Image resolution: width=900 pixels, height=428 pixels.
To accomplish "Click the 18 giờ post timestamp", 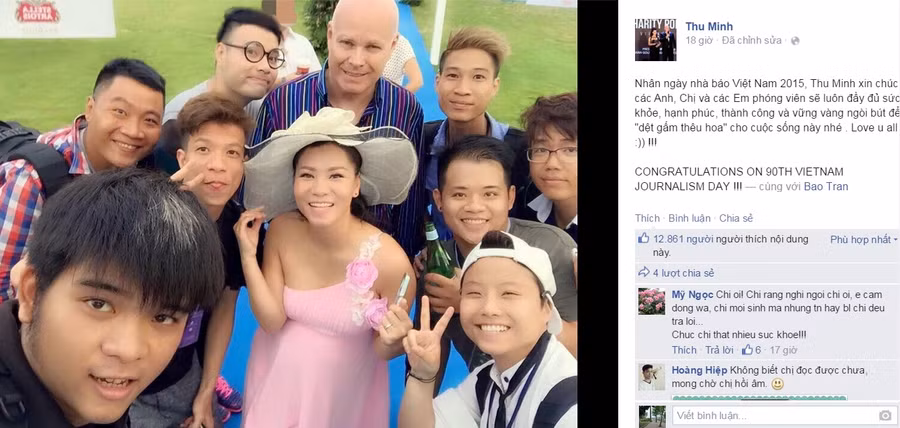I will (699, 41).
